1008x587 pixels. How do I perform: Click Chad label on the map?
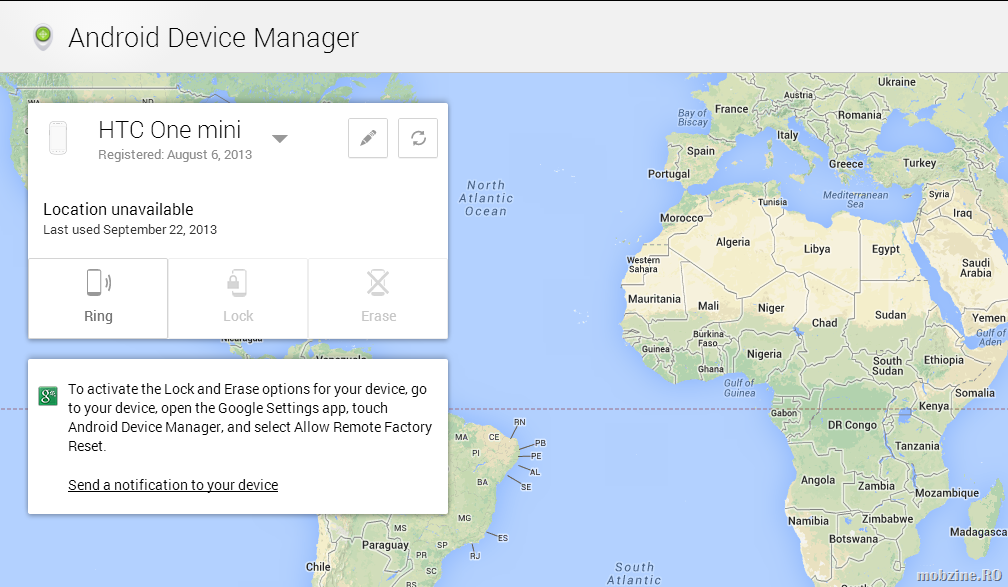point(824,323)
